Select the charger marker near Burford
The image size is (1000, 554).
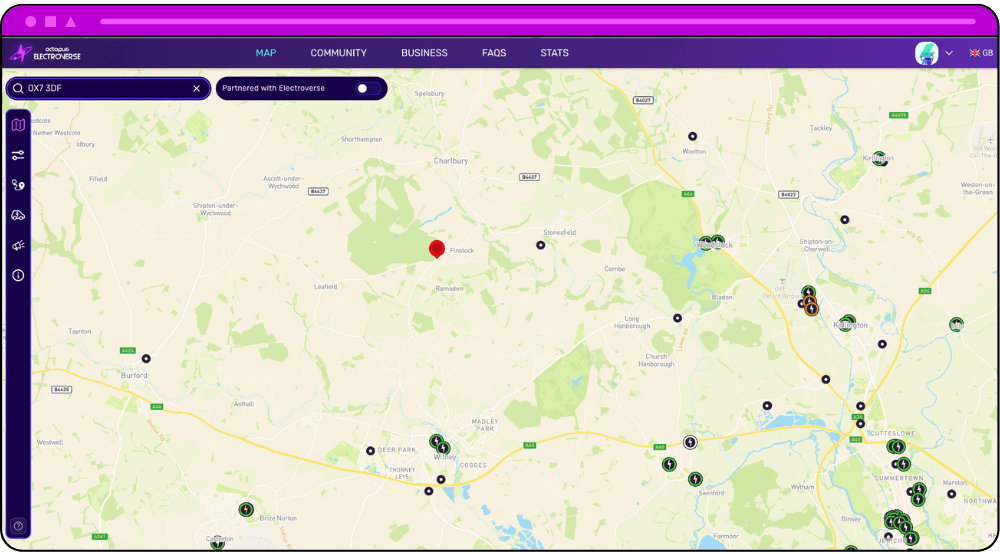coord(146,358)
